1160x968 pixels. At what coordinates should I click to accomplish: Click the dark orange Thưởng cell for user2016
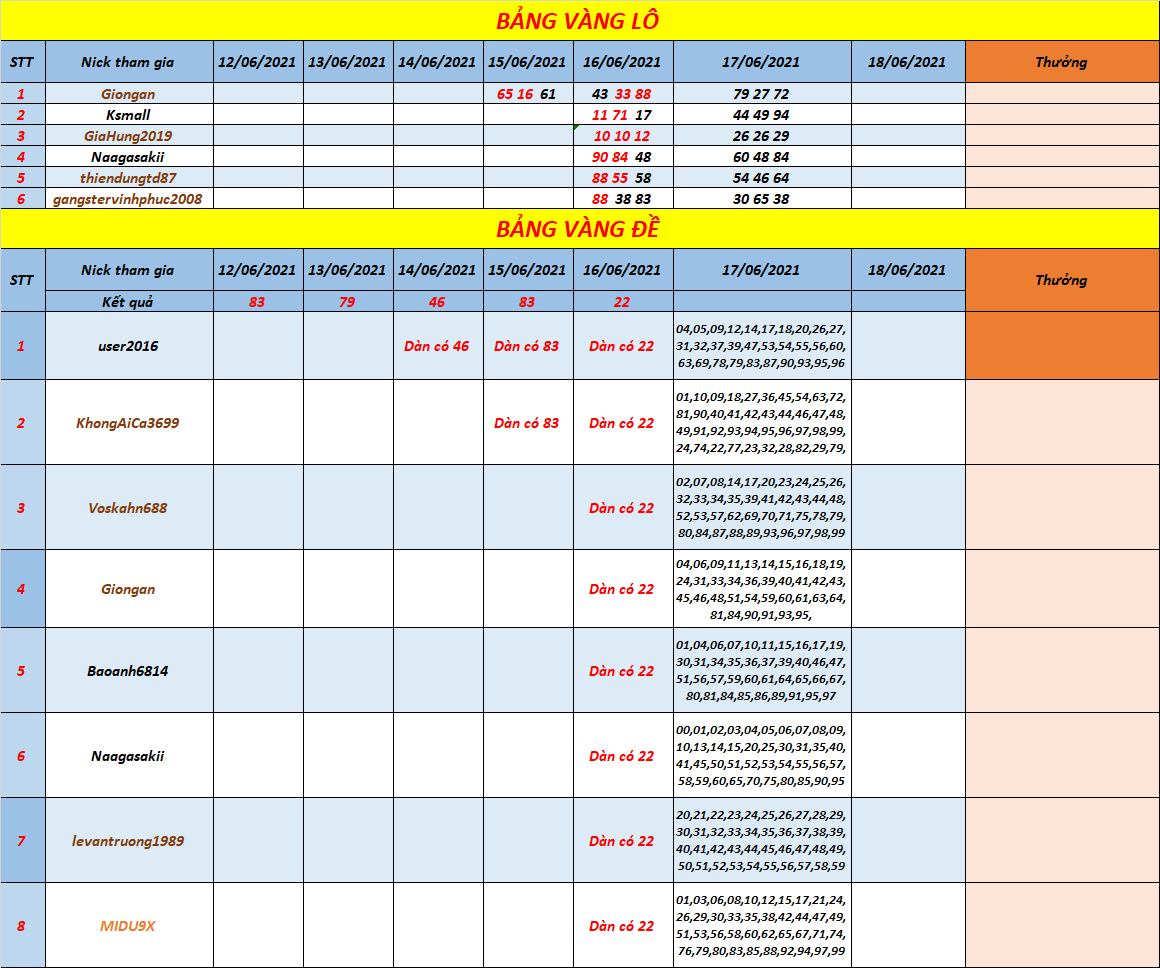1061,346
